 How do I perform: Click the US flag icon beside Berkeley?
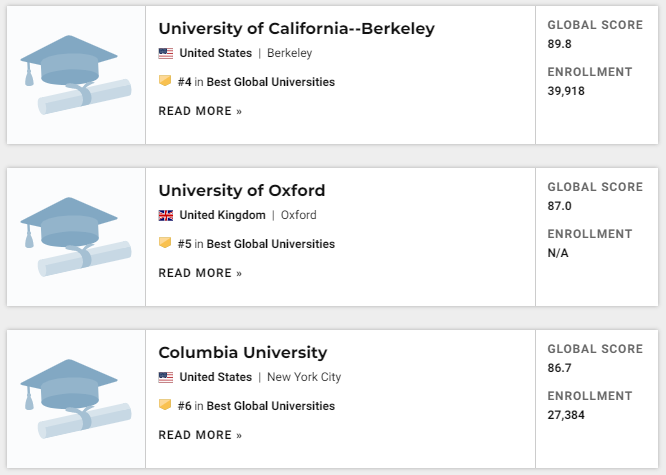click(x=166, y=53)
